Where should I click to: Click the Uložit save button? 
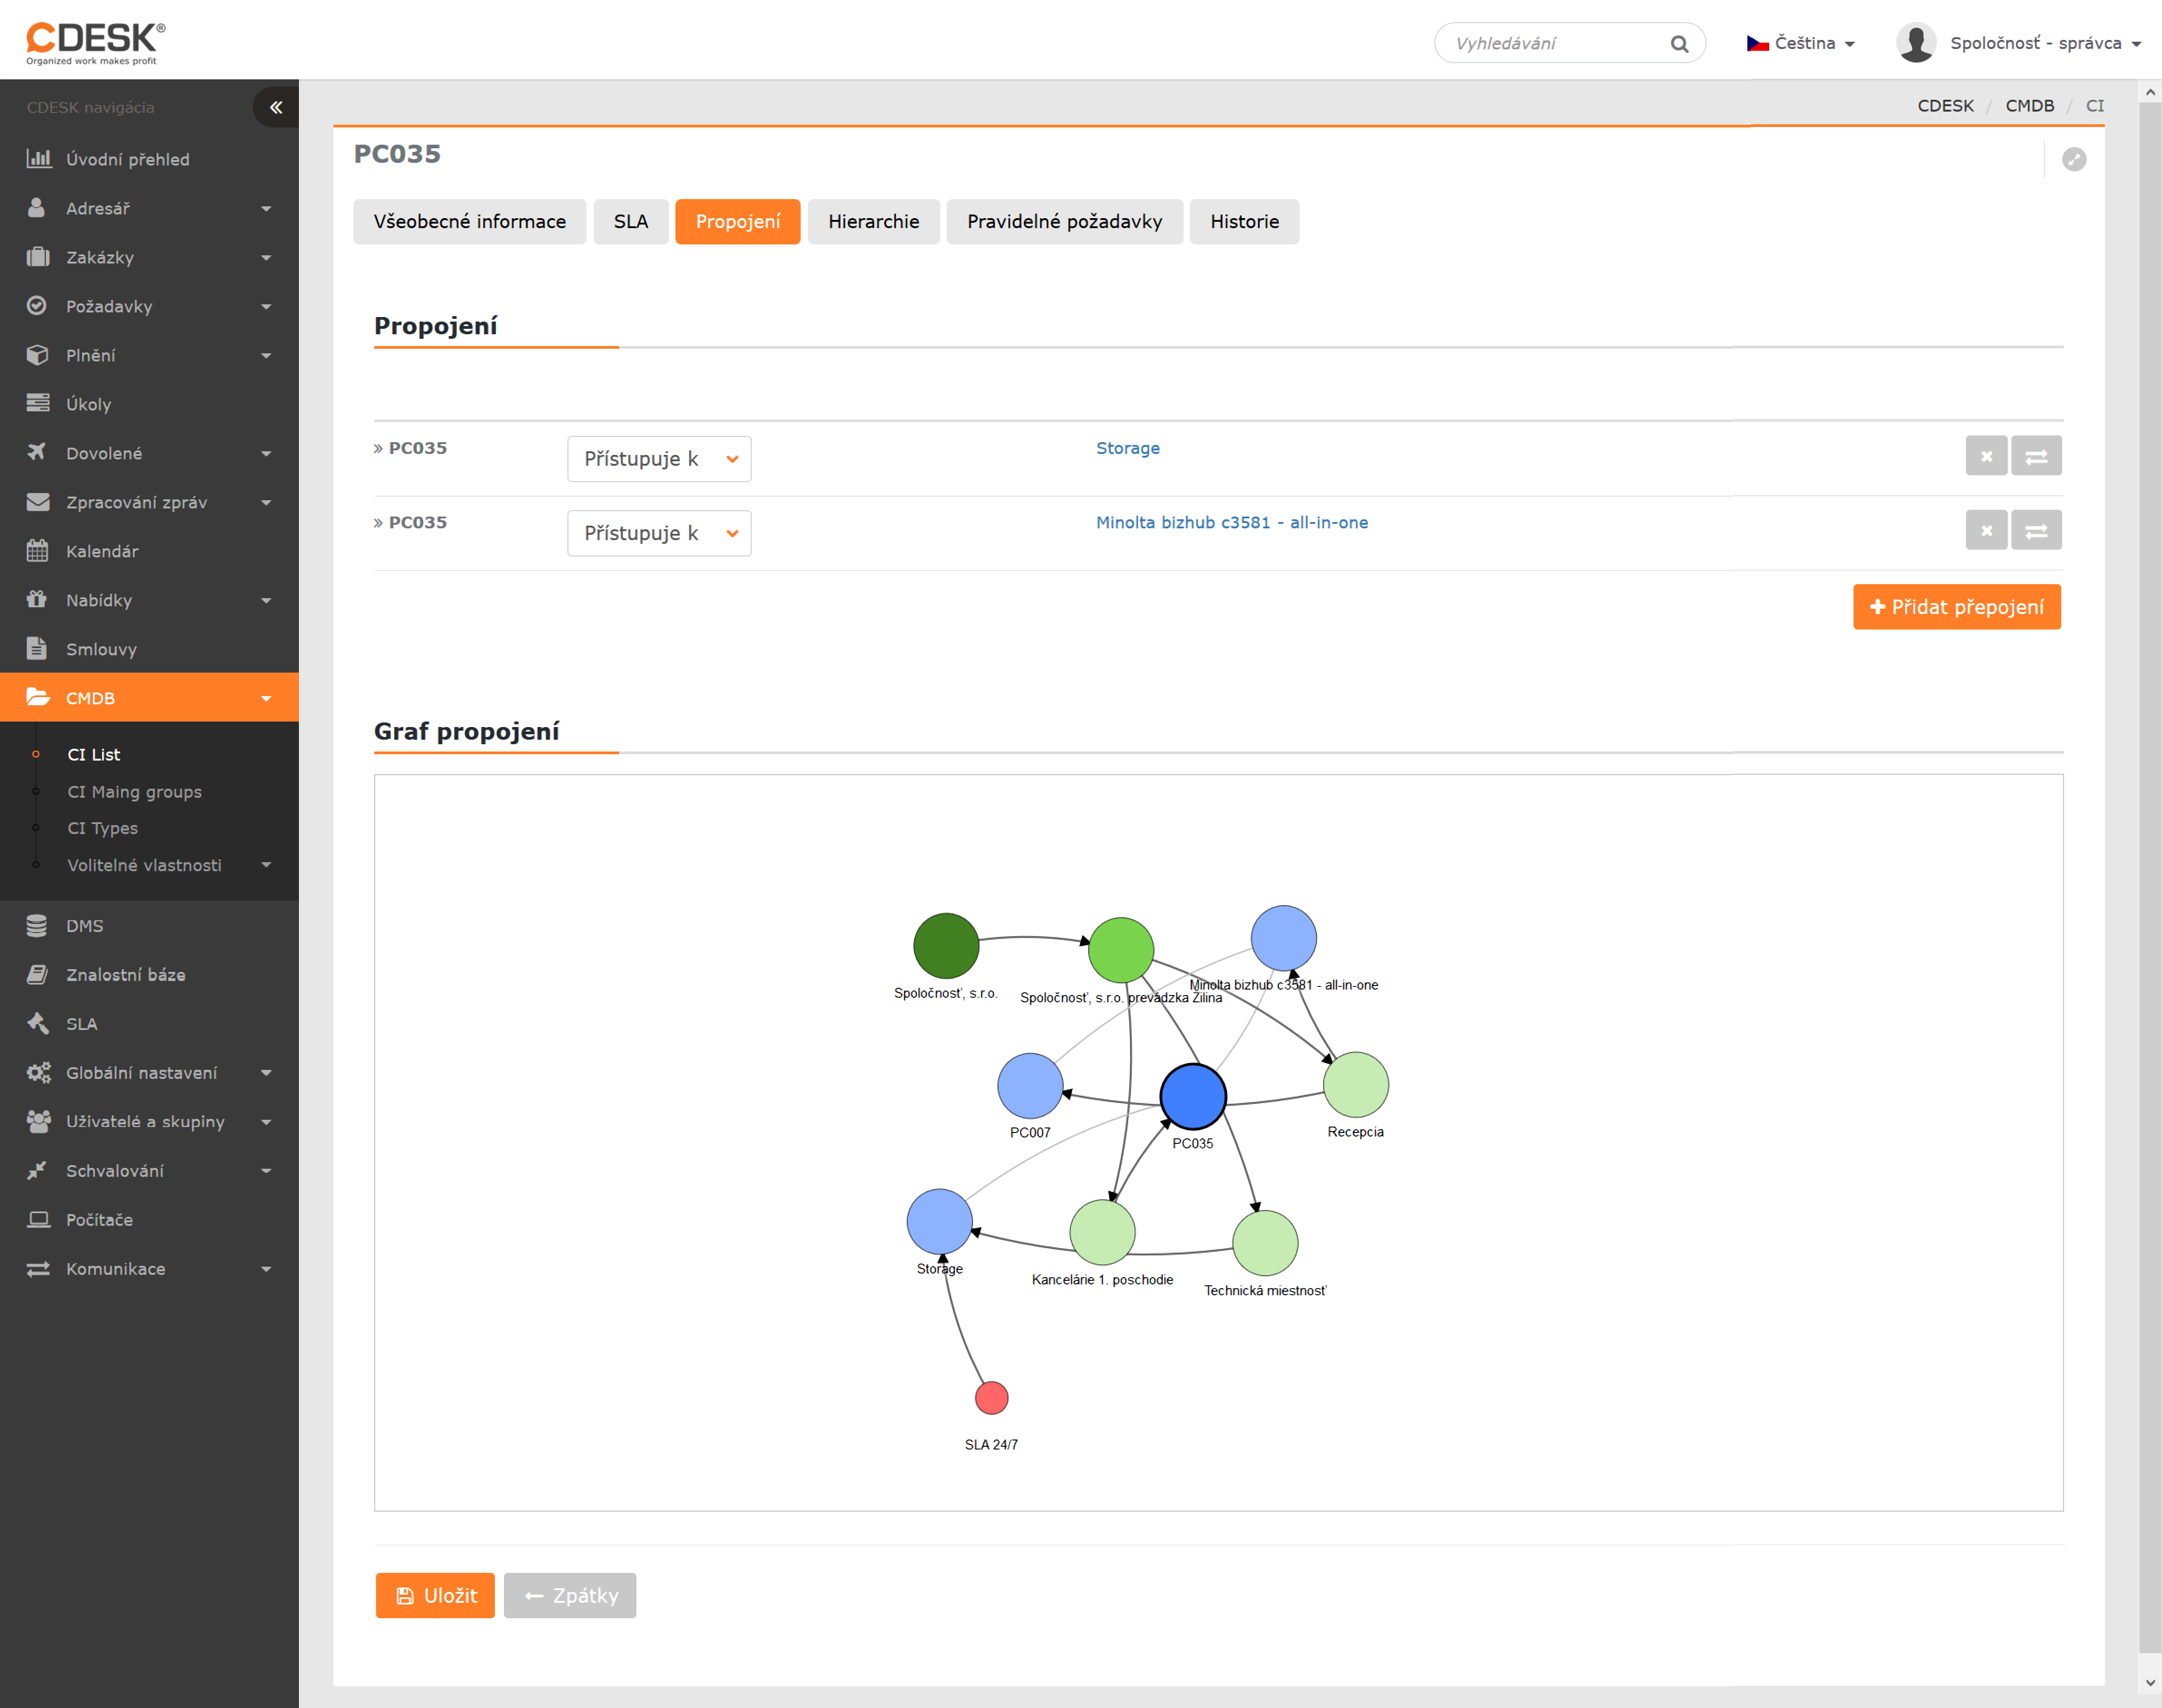tap(435, 1595)
